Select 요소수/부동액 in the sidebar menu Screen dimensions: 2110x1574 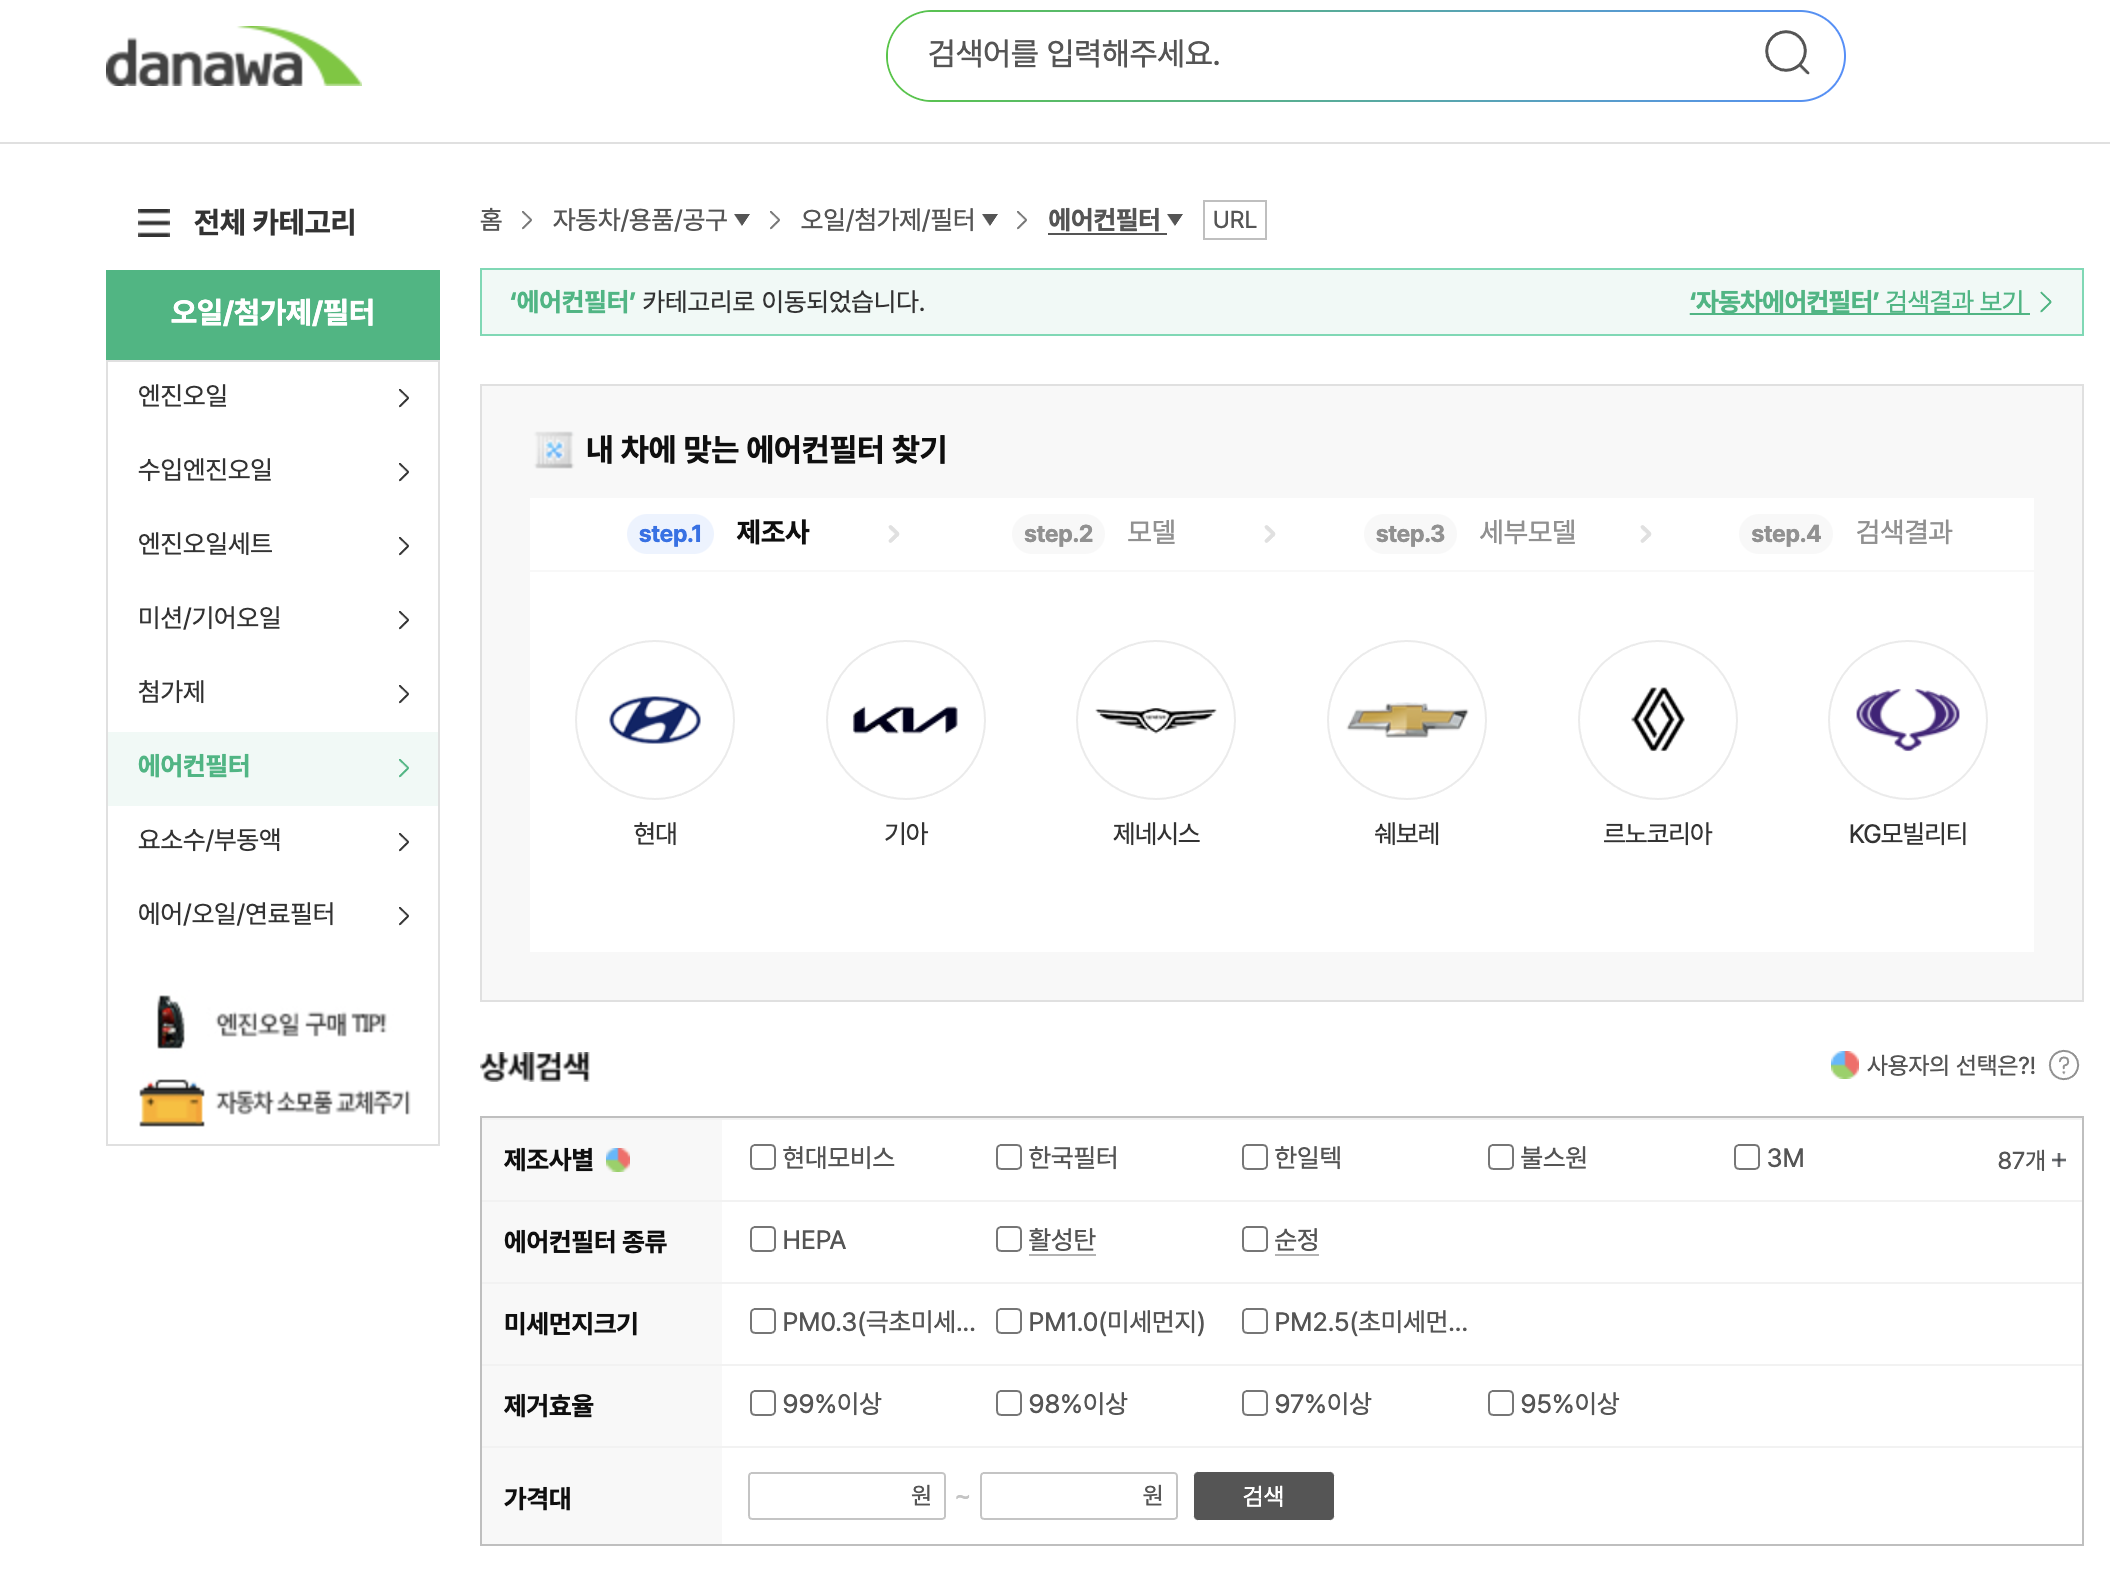[272, 840]
